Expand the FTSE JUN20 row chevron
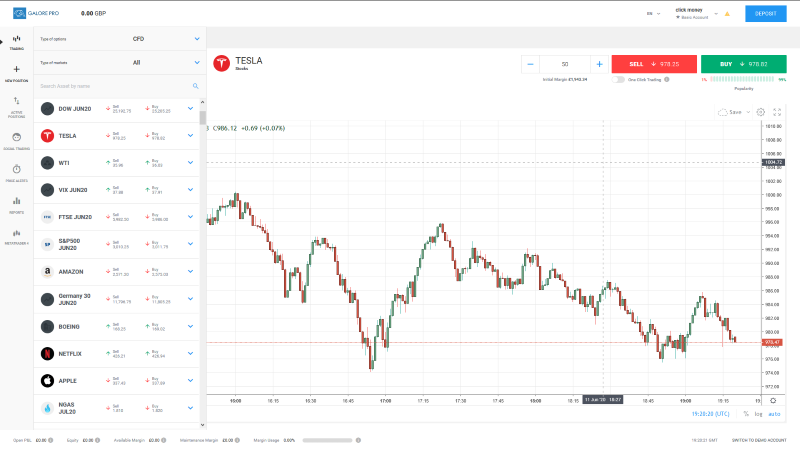Screen dimensions: 800x450 190,217
